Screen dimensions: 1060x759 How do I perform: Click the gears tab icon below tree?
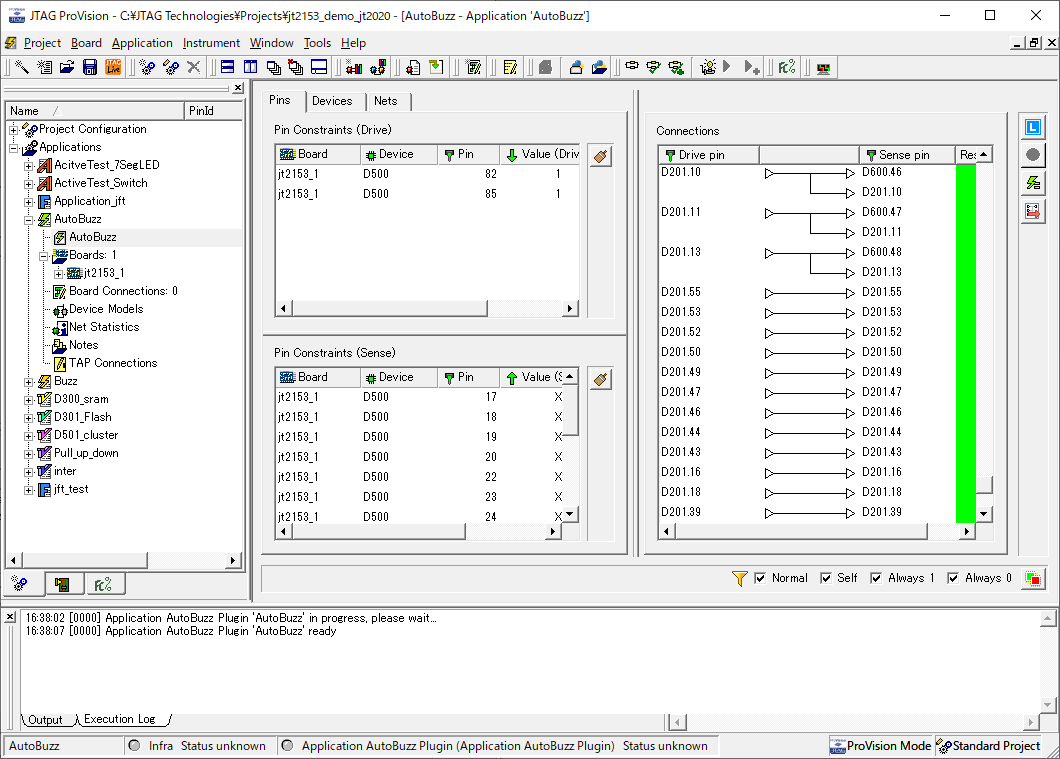click(20, 583)
